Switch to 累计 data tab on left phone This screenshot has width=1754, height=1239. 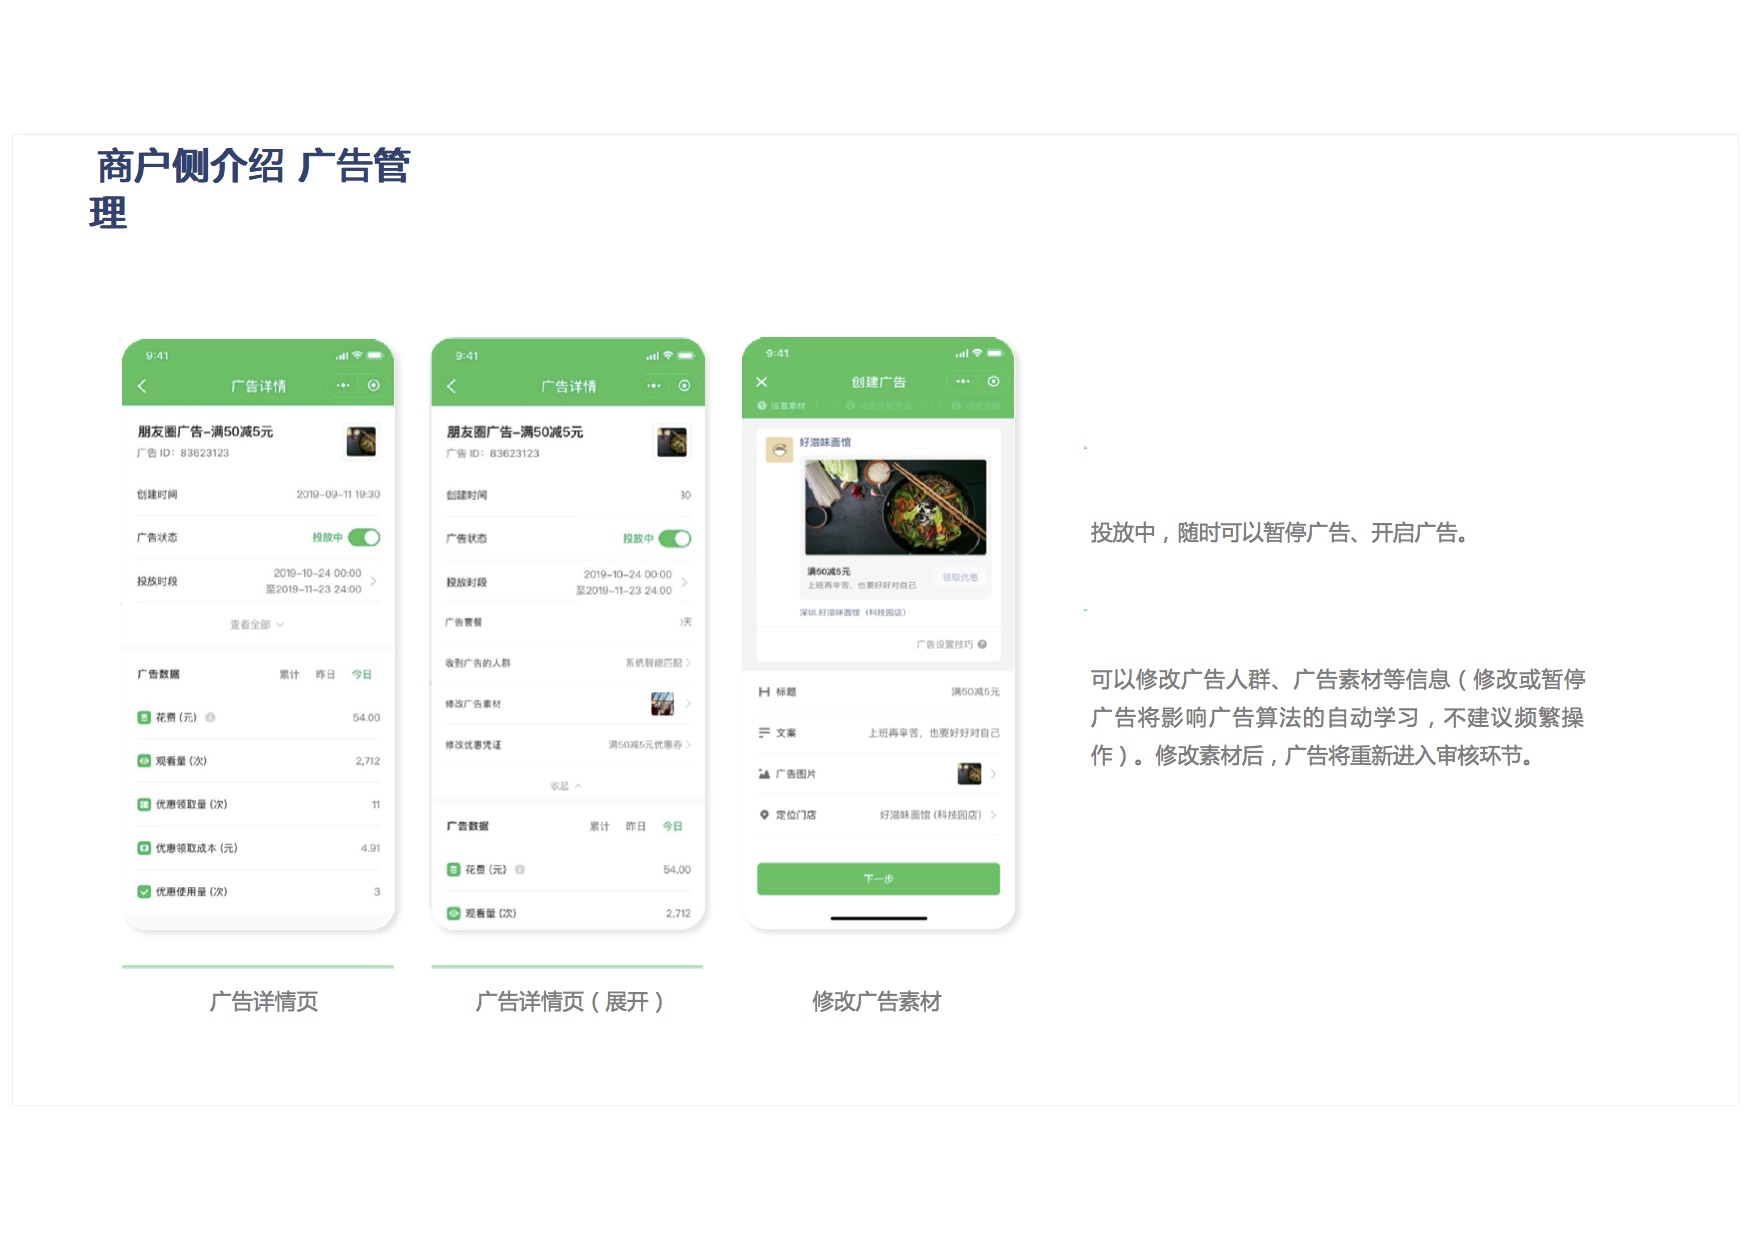[289, 675]
